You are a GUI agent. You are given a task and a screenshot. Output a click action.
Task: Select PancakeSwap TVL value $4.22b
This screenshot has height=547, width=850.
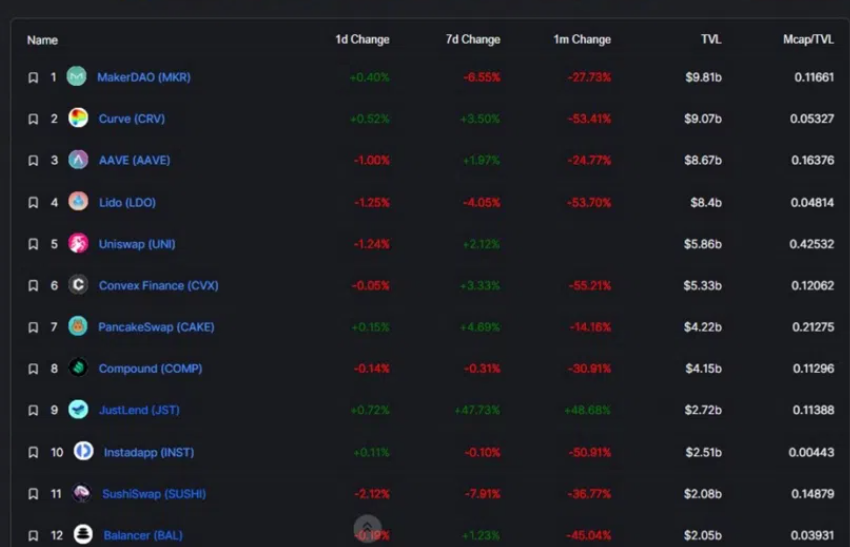coord(703,327)
